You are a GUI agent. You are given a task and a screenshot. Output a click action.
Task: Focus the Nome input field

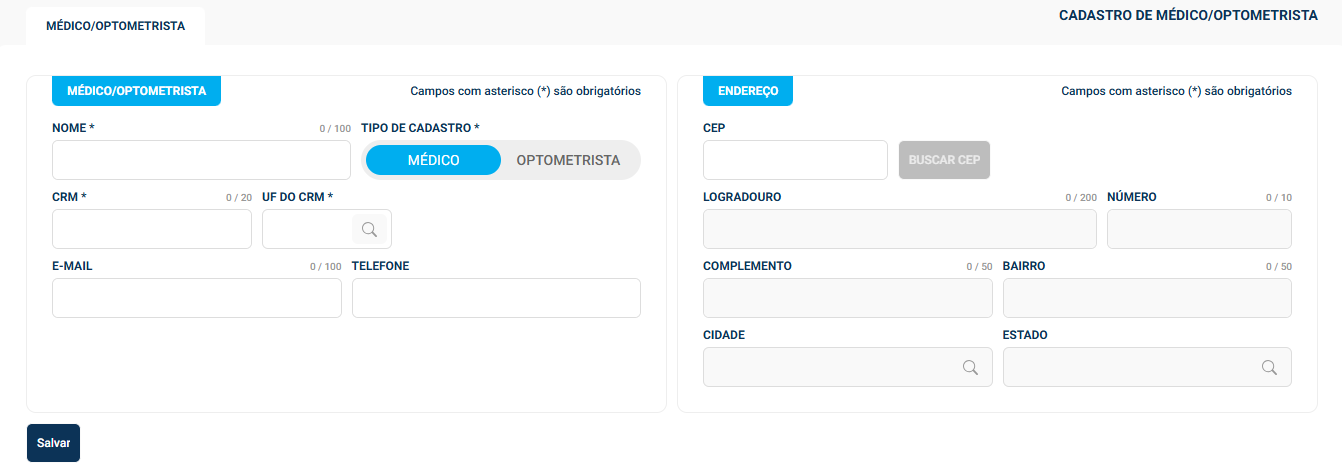tap(201, 160)
